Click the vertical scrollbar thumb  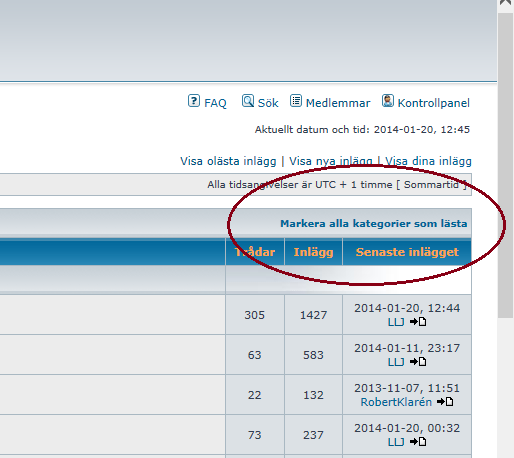pos(505,165)
